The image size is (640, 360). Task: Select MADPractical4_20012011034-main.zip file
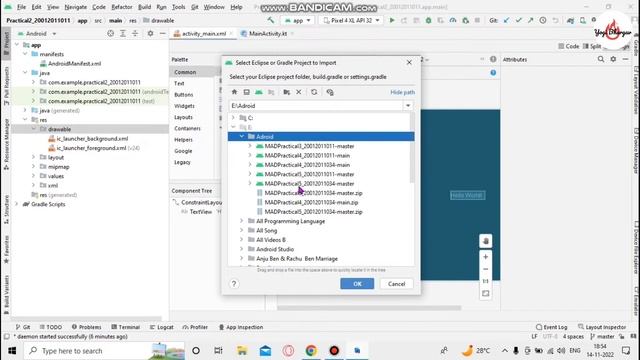coord(311,202)
